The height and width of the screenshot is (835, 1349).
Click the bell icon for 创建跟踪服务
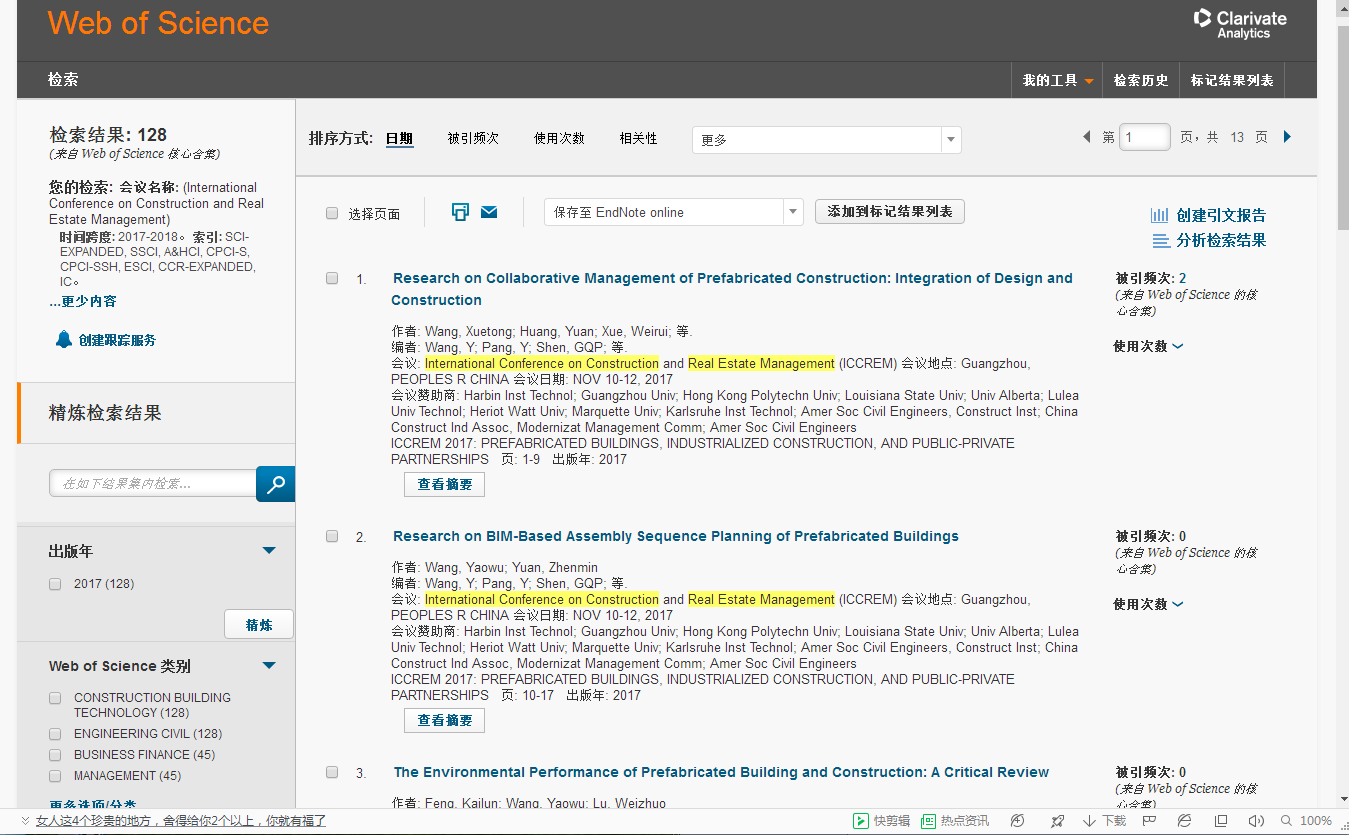pos(64,339)
